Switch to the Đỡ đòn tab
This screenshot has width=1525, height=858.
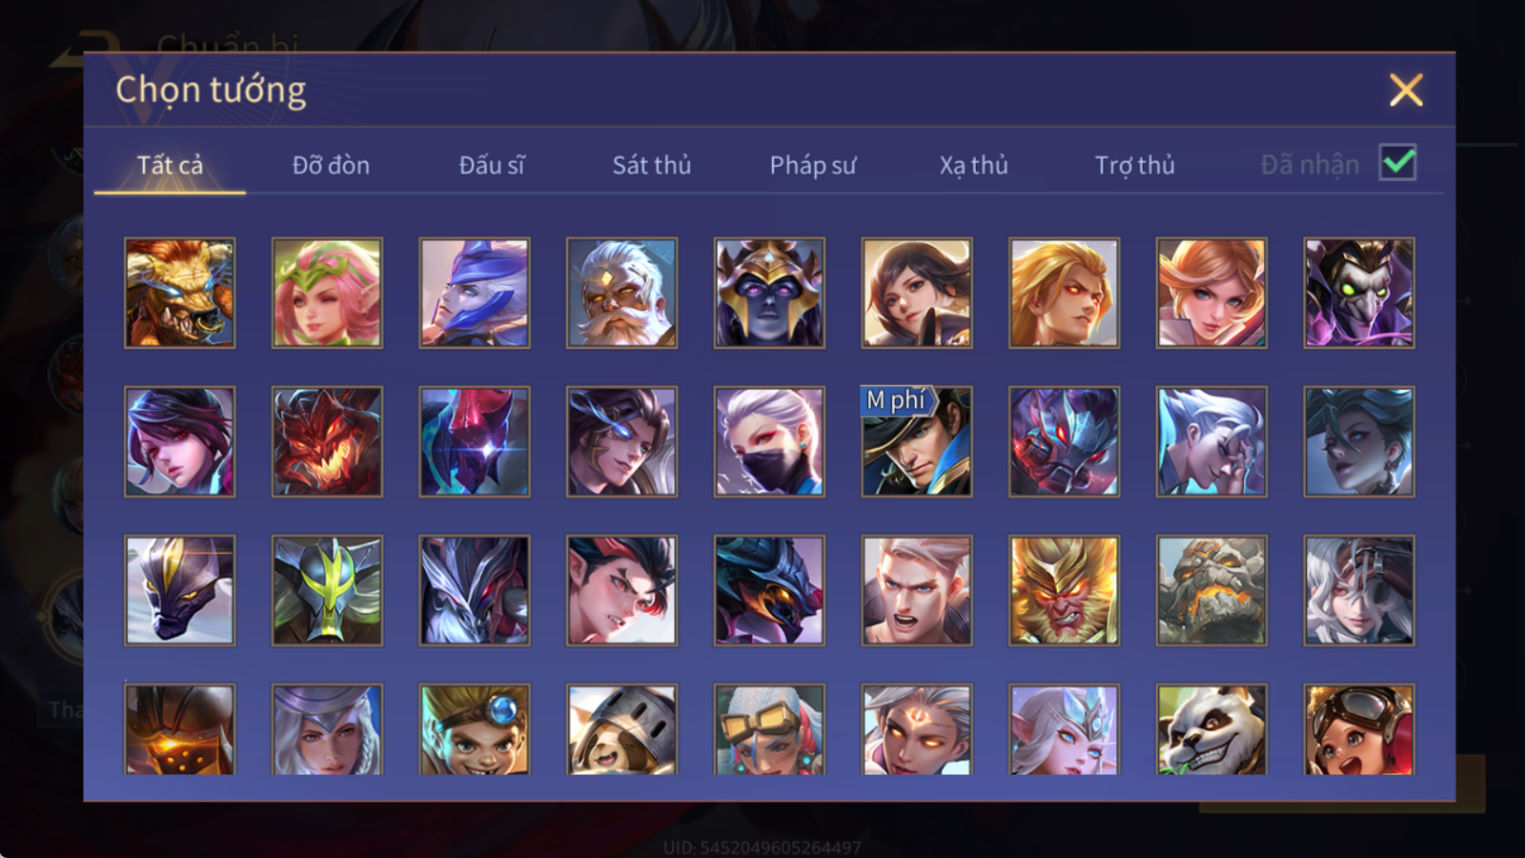click(331, 165)
